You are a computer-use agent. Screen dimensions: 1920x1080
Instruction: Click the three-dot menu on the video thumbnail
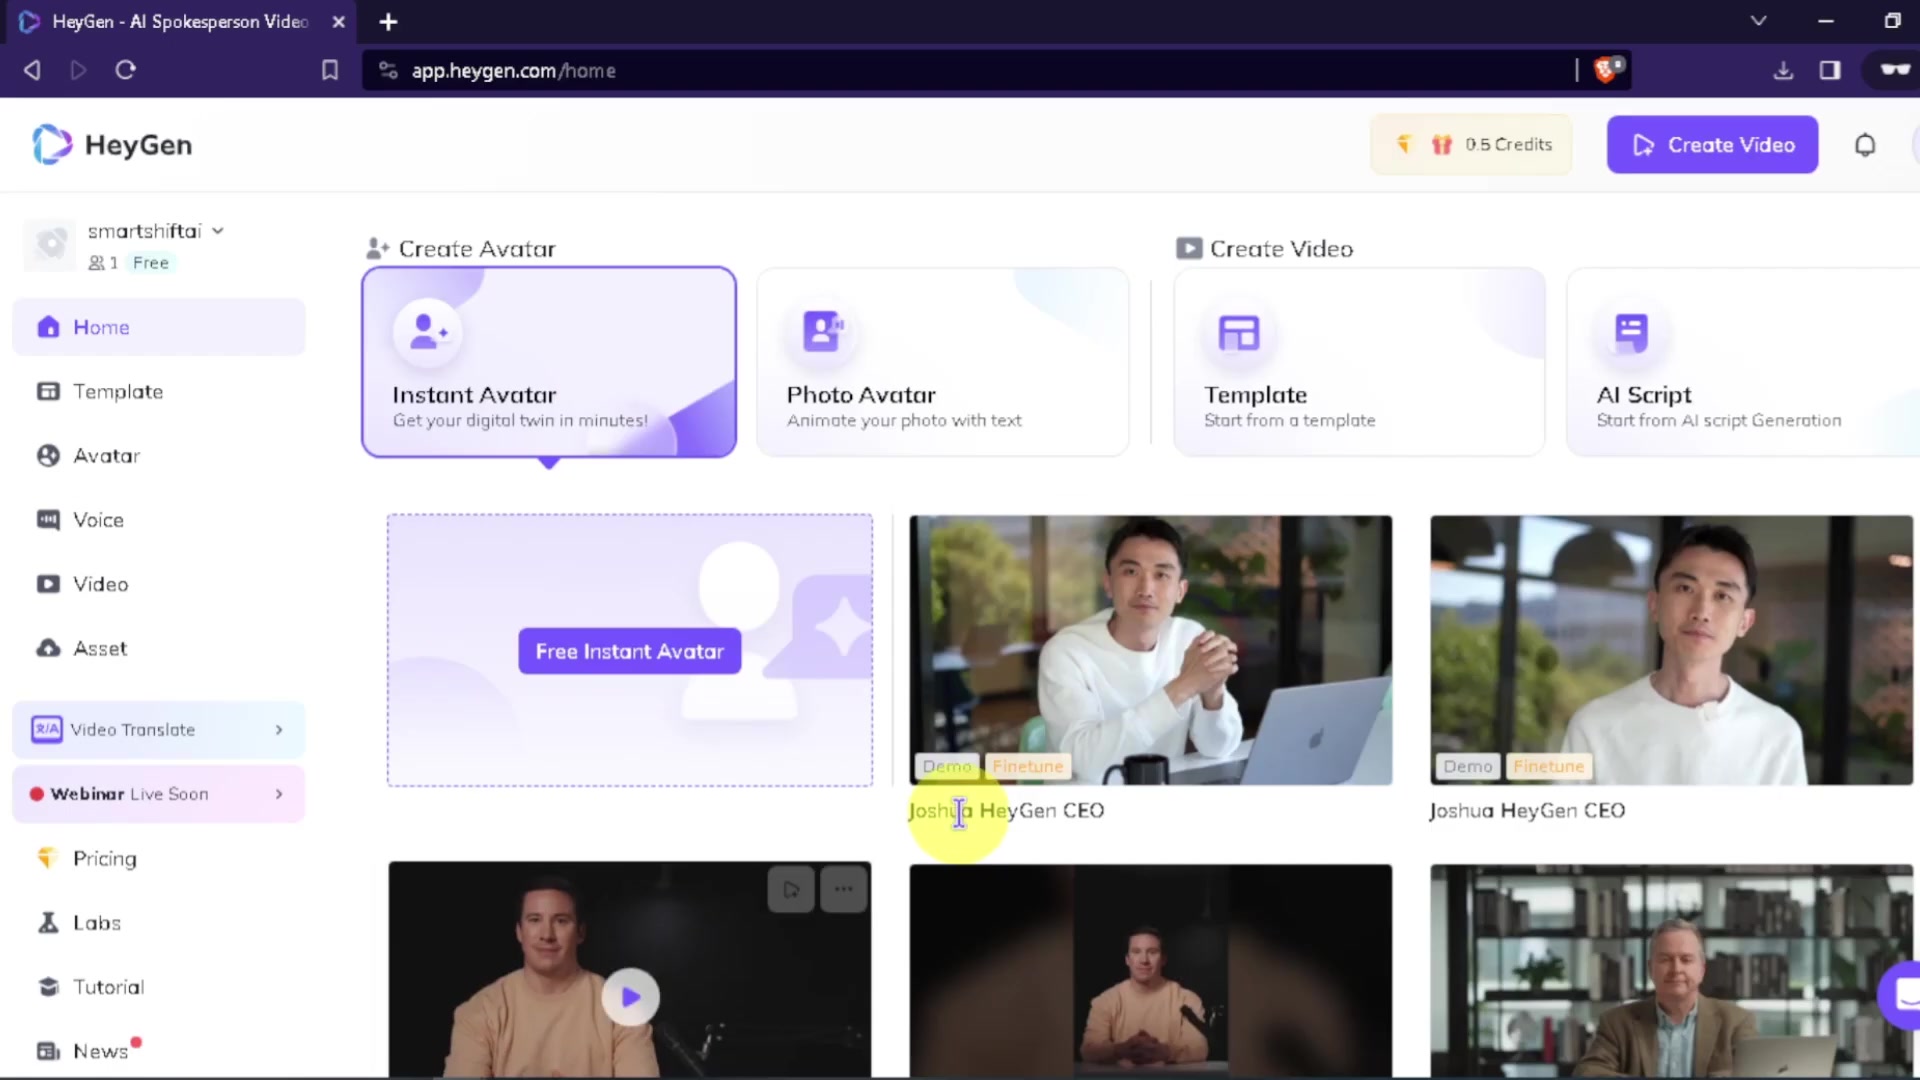pyautogui.click(x=843, y=889)
